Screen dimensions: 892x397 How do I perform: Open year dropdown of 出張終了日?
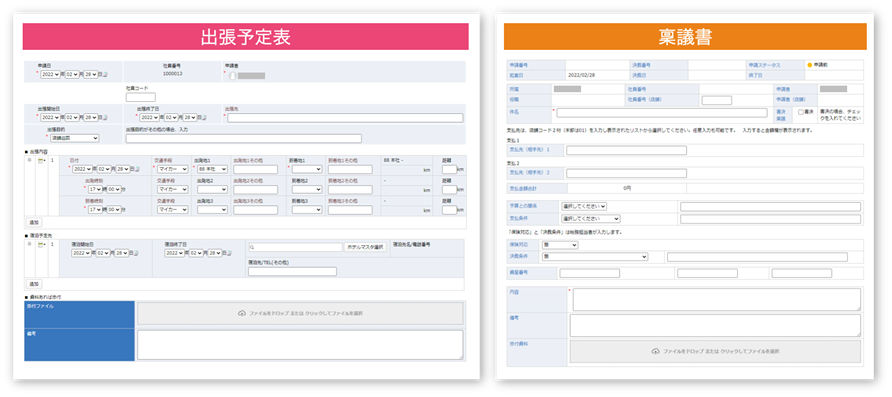[149, 118]
